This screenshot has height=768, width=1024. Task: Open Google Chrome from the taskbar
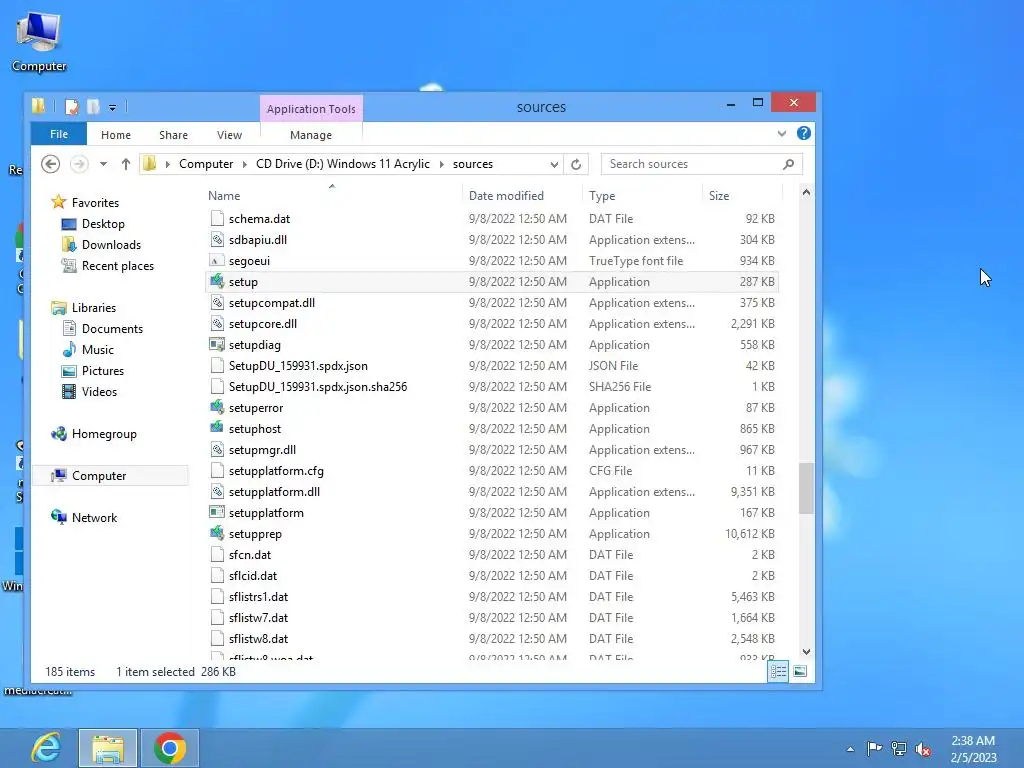click(x=170, y=748)
